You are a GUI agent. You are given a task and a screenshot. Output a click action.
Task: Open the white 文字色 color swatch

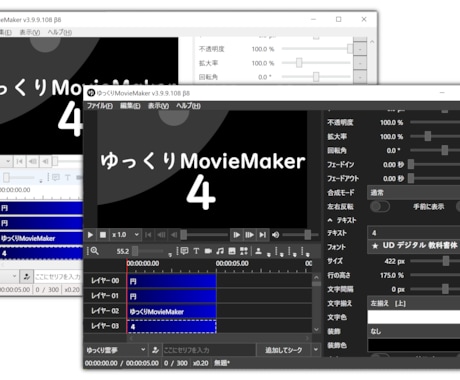(414, 317)
